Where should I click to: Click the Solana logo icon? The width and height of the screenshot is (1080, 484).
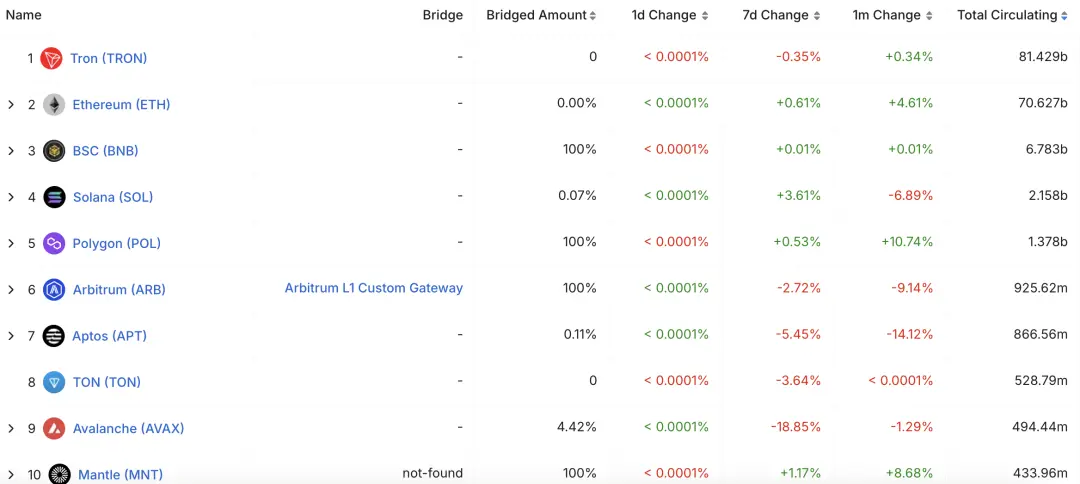(54, 197)
